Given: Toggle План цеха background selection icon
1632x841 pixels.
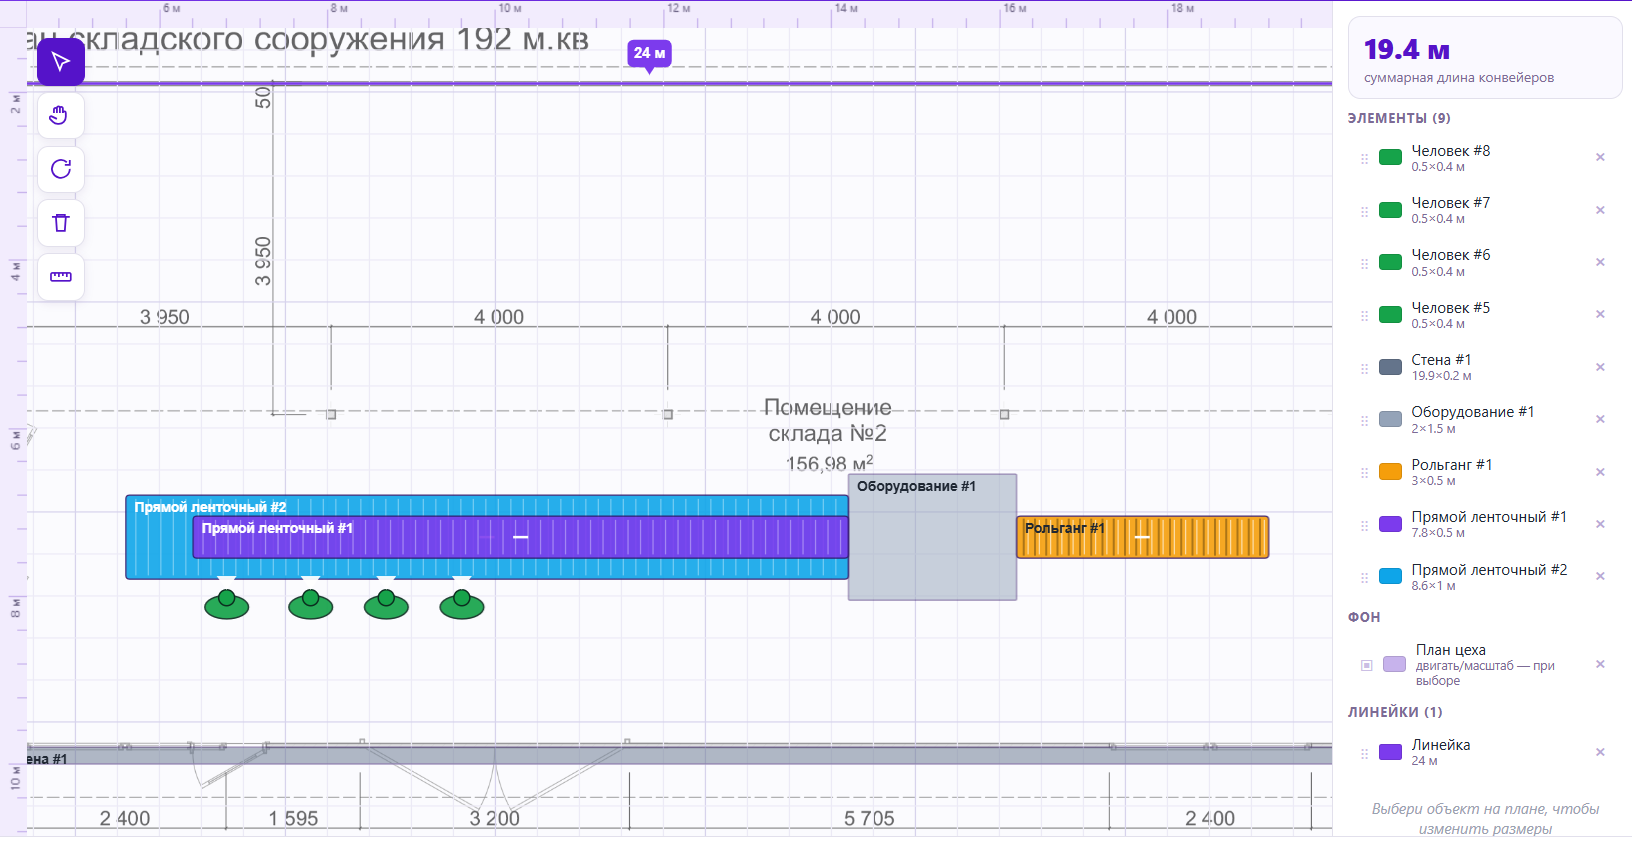Looking at the screenshot, I should click(x=1367, y=665).
